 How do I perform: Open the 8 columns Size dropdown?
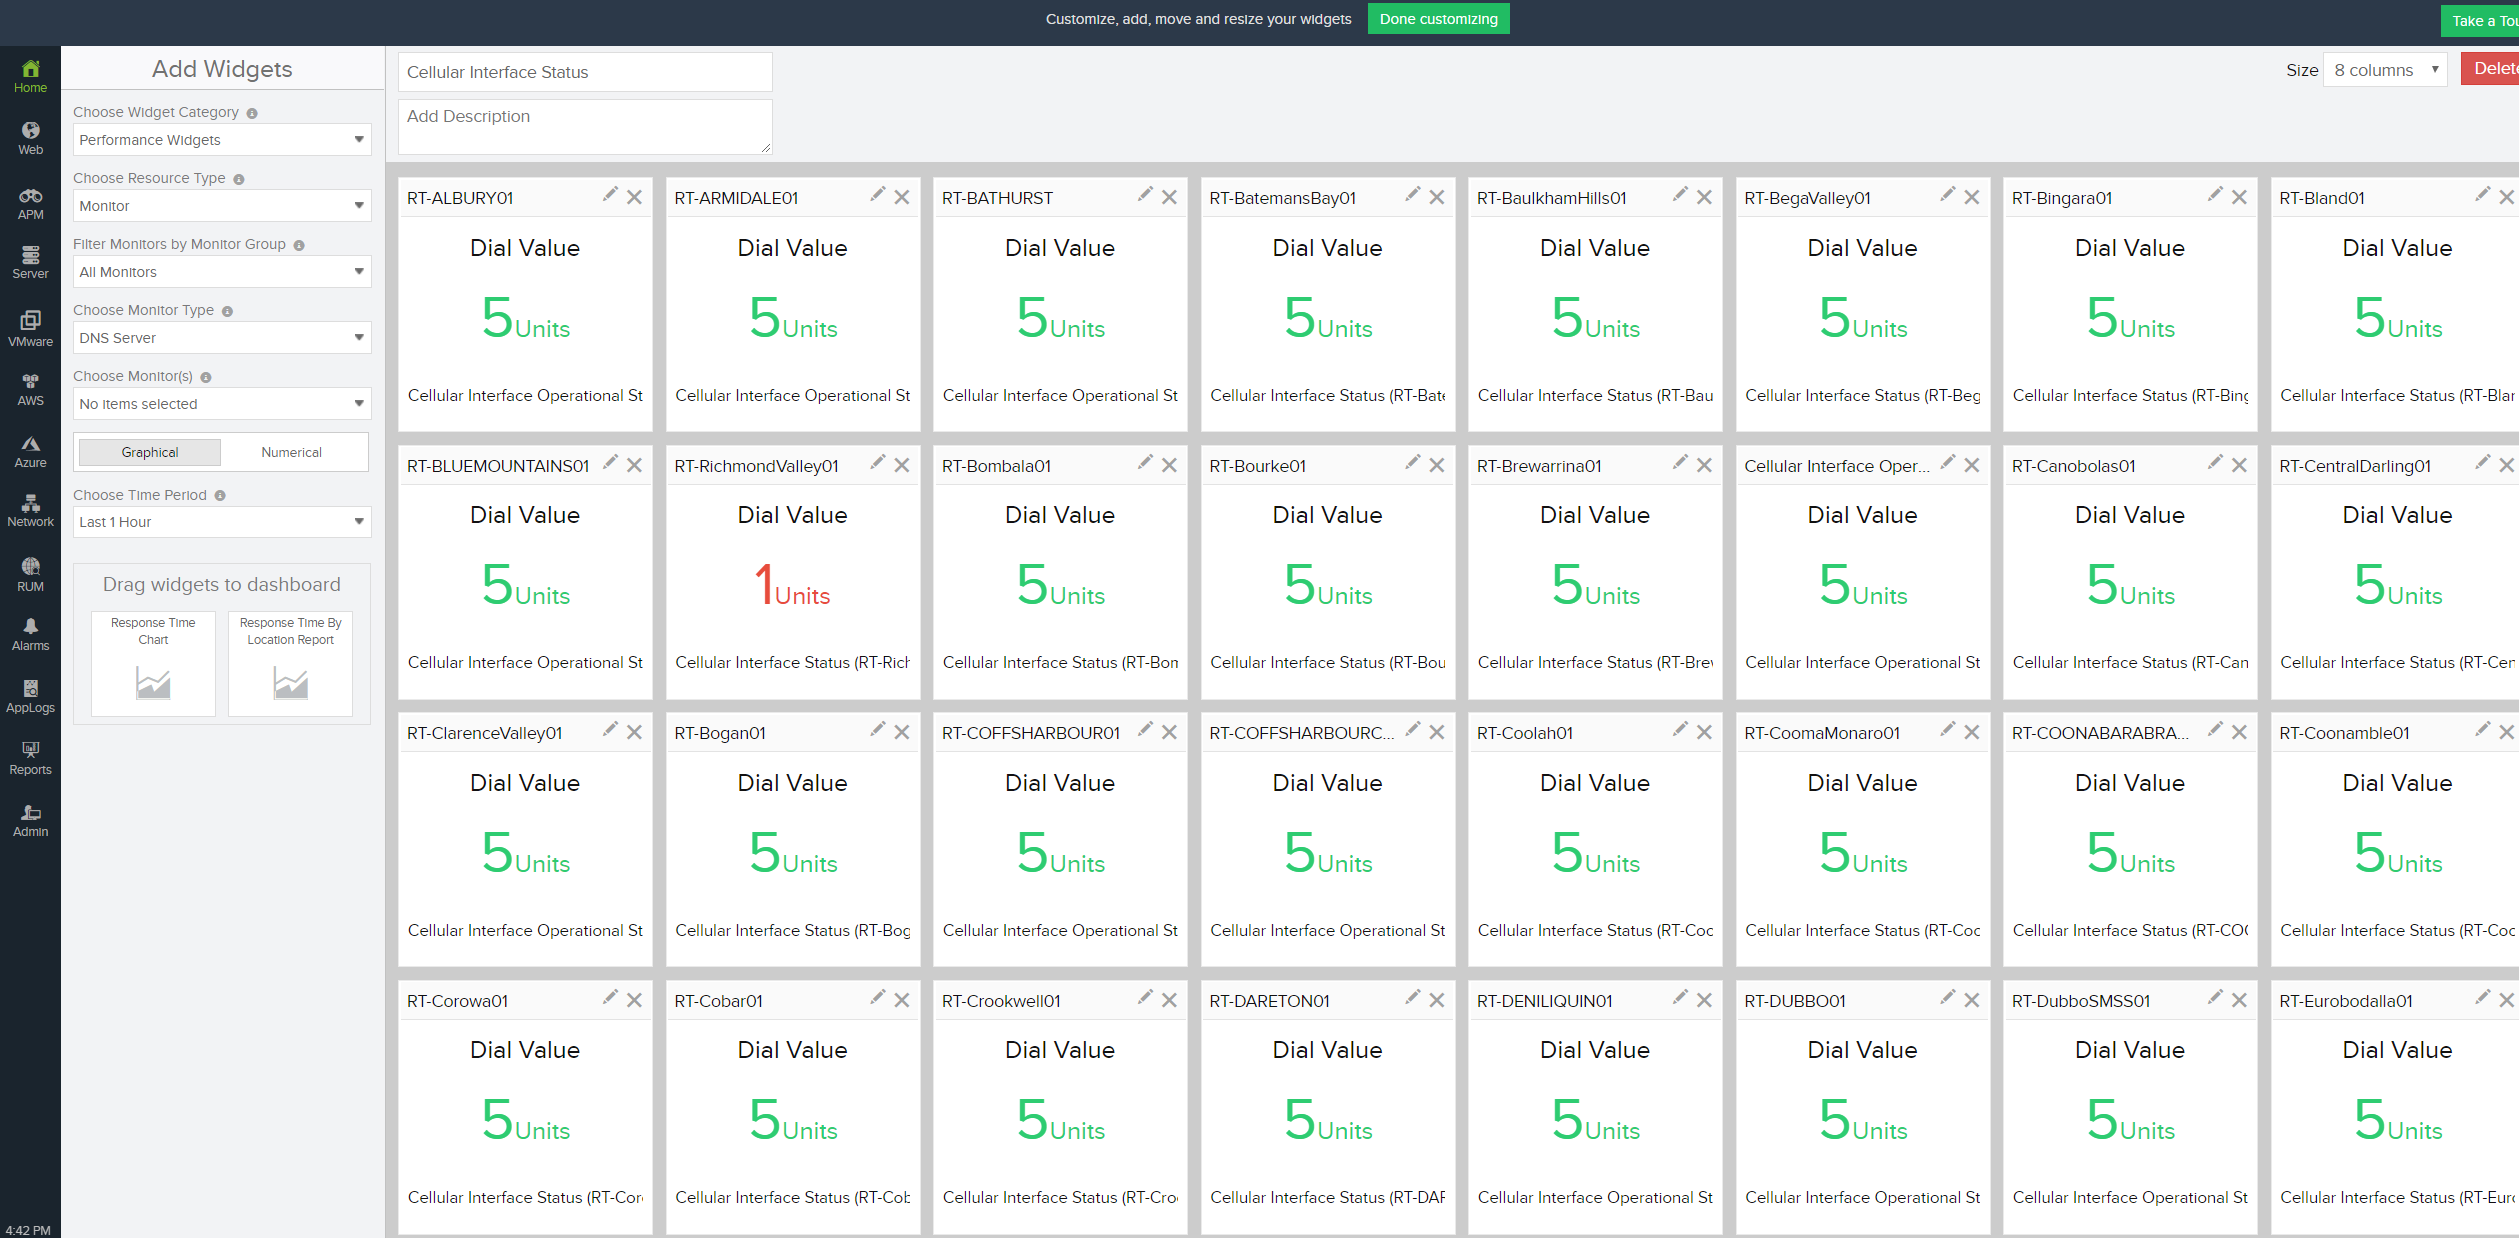point(2384,70)
